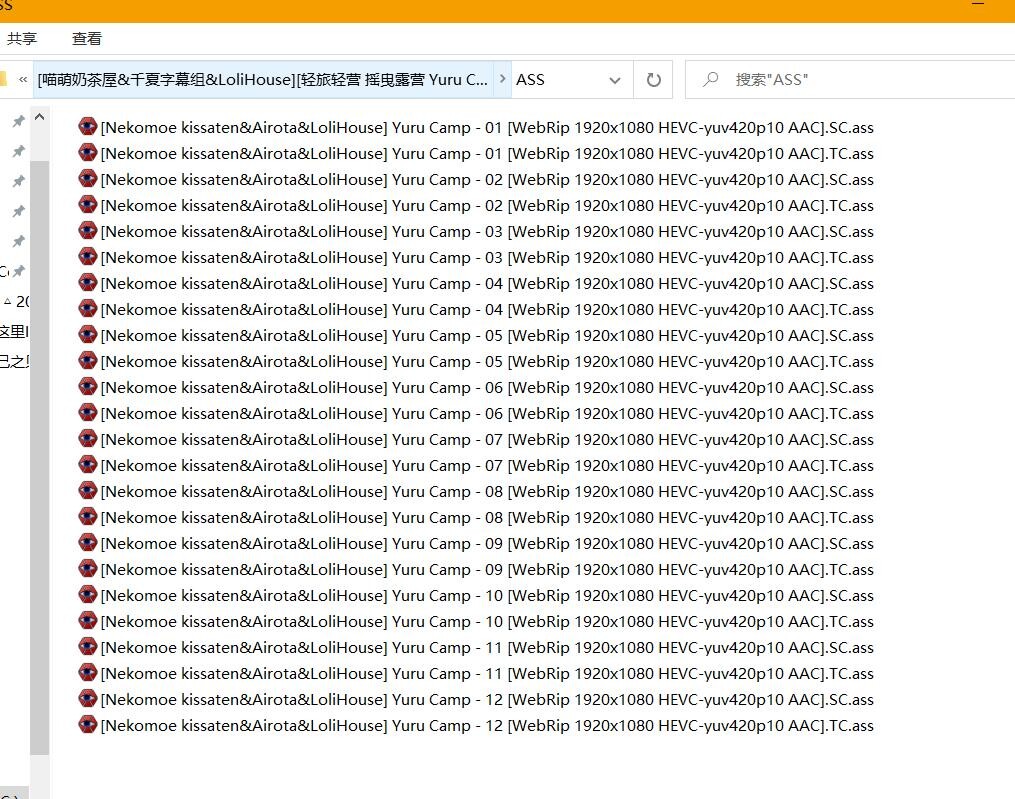Click the icon of Yuru Camp 09 TC.ass file
The height and width of the screenshot is (799, 1015).
(x=88, y=569)
